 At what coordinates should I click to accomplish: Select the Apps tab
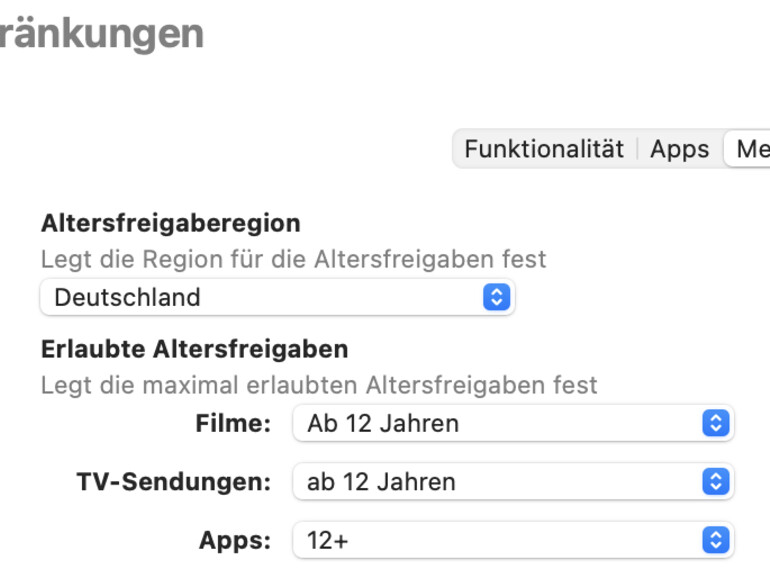[679, 149]
